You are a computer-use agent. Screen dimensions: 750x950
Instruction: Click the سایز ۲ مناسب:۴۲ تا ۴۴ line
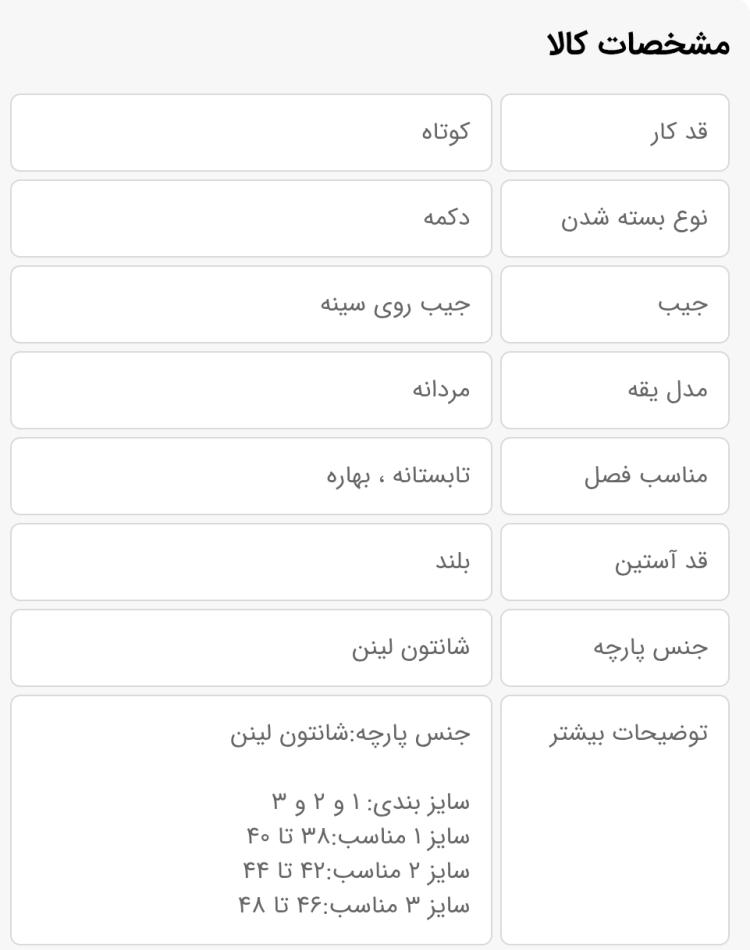pos(356,872)
